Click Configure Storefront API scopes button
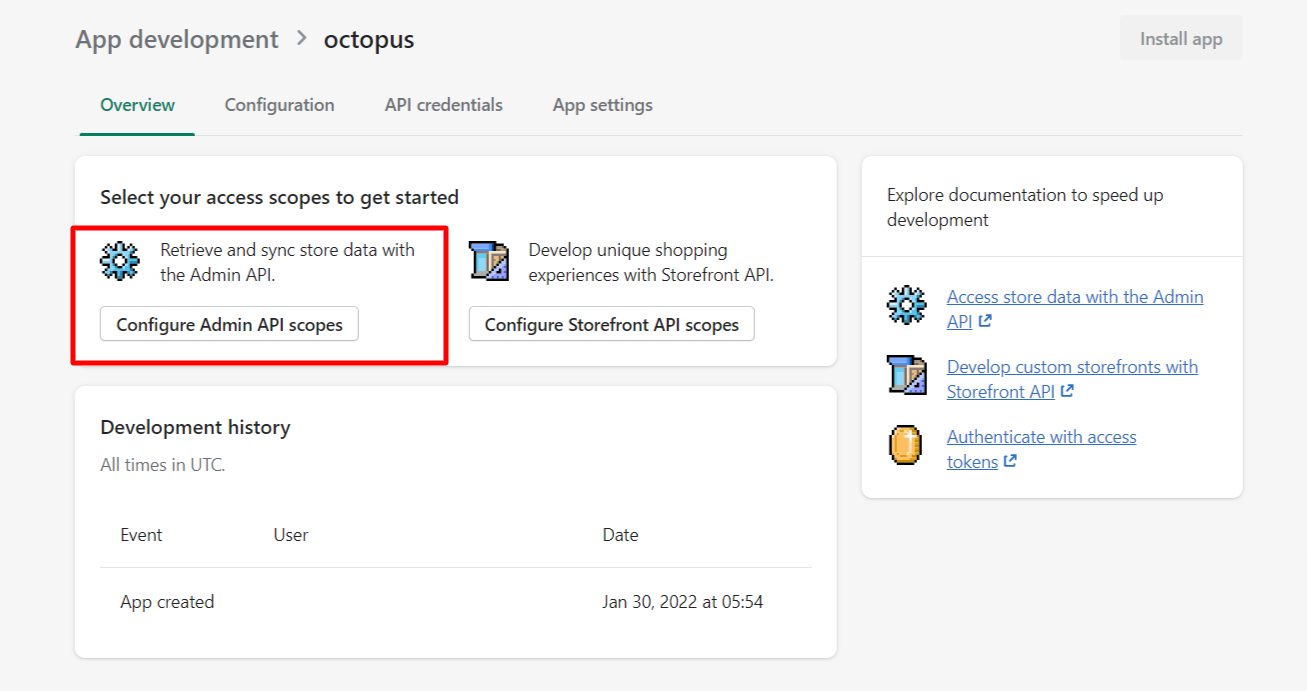This screenshot has width=1307, height=691. click(611, 324)
